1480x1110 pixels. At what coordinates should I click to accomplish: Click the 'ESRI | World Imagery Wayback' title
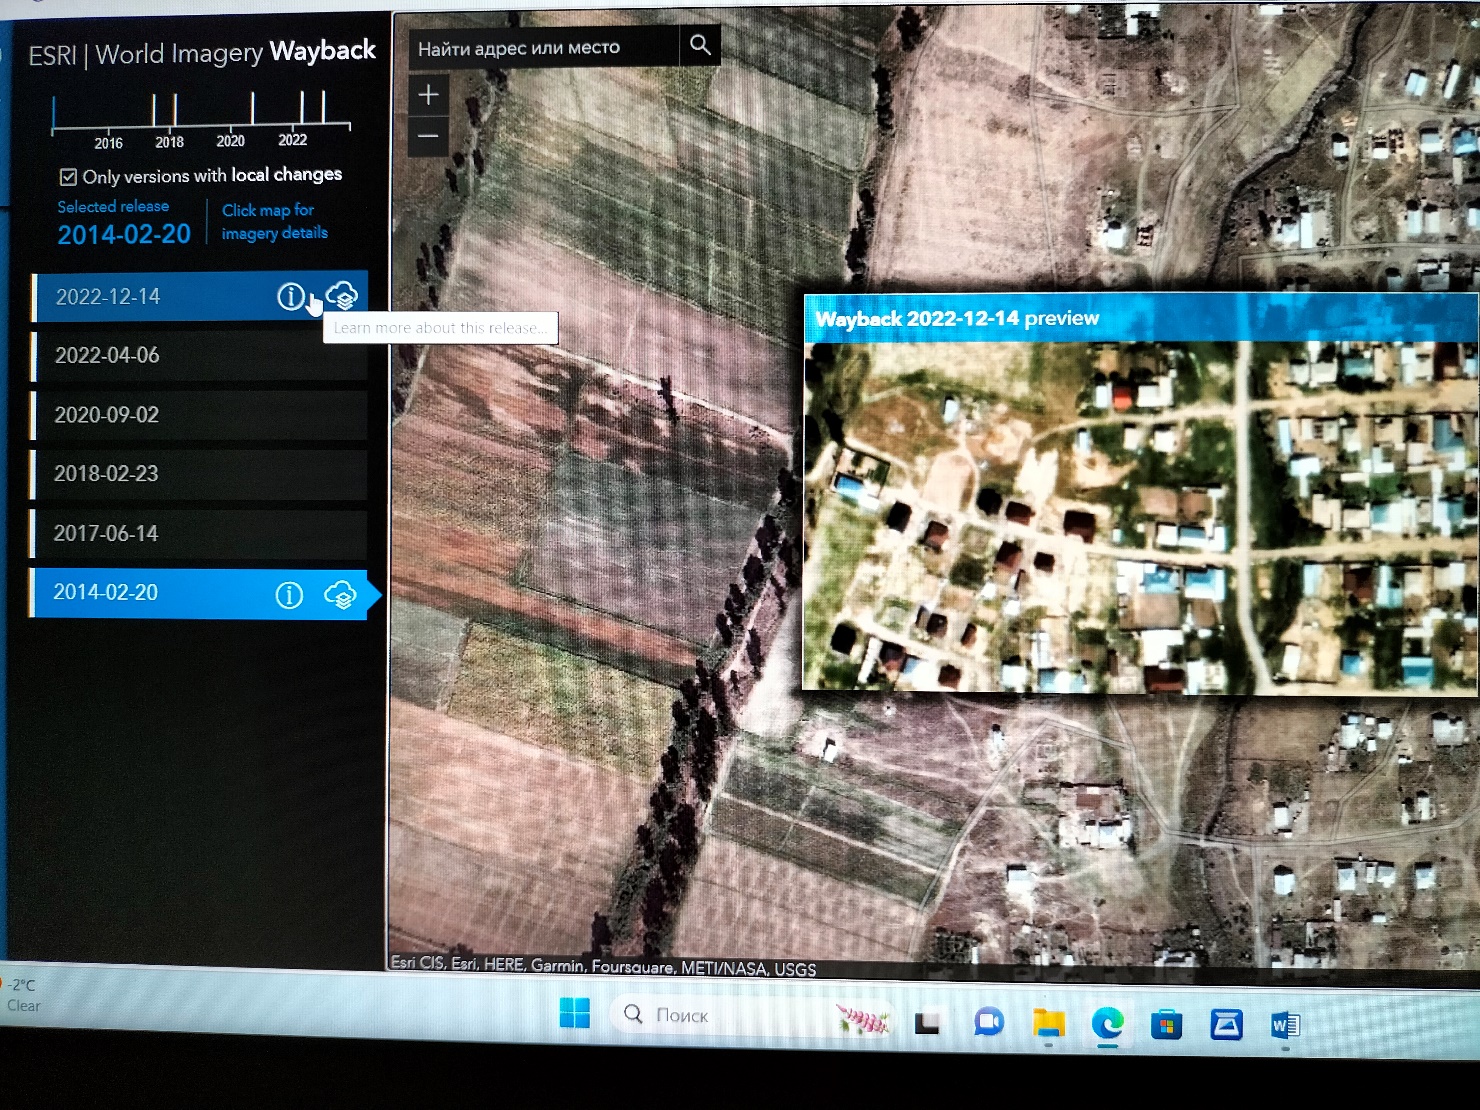point(202,52)
